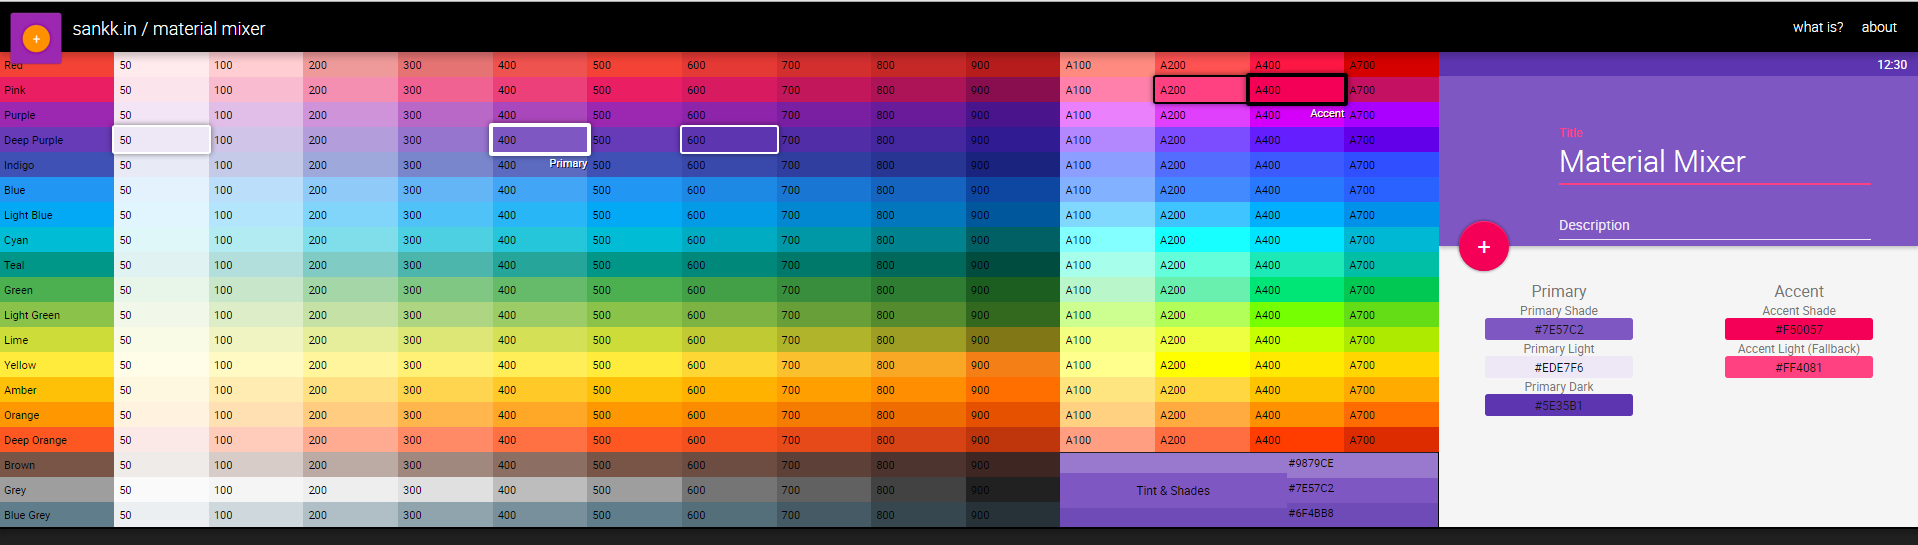1918x545 pixels.
Task: Select the Light Green 400 swatch
Action: point(540,315)
